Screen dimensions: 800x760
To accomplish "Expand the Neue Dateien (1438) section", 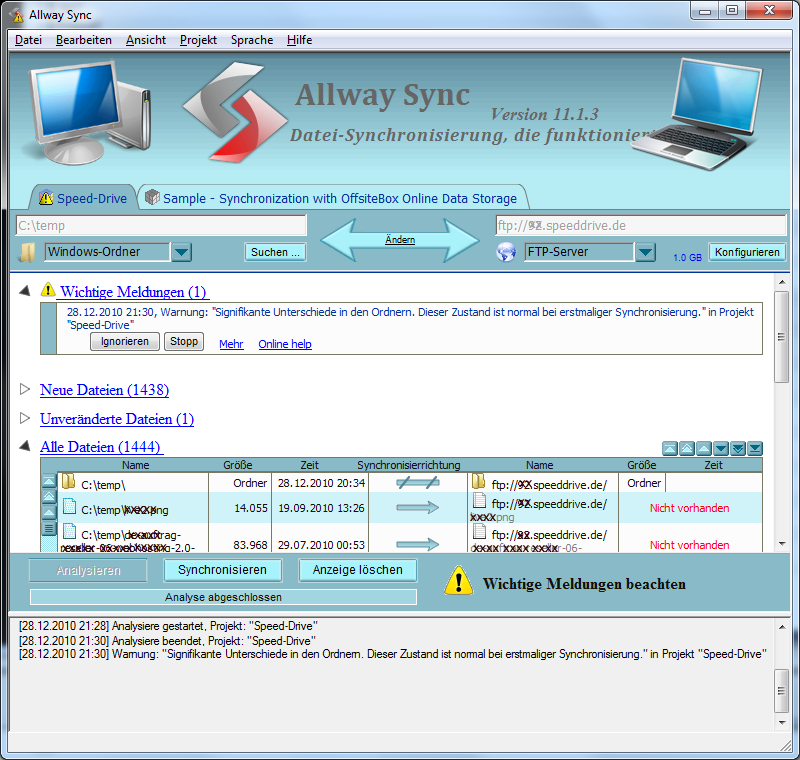I will [26, 389].
